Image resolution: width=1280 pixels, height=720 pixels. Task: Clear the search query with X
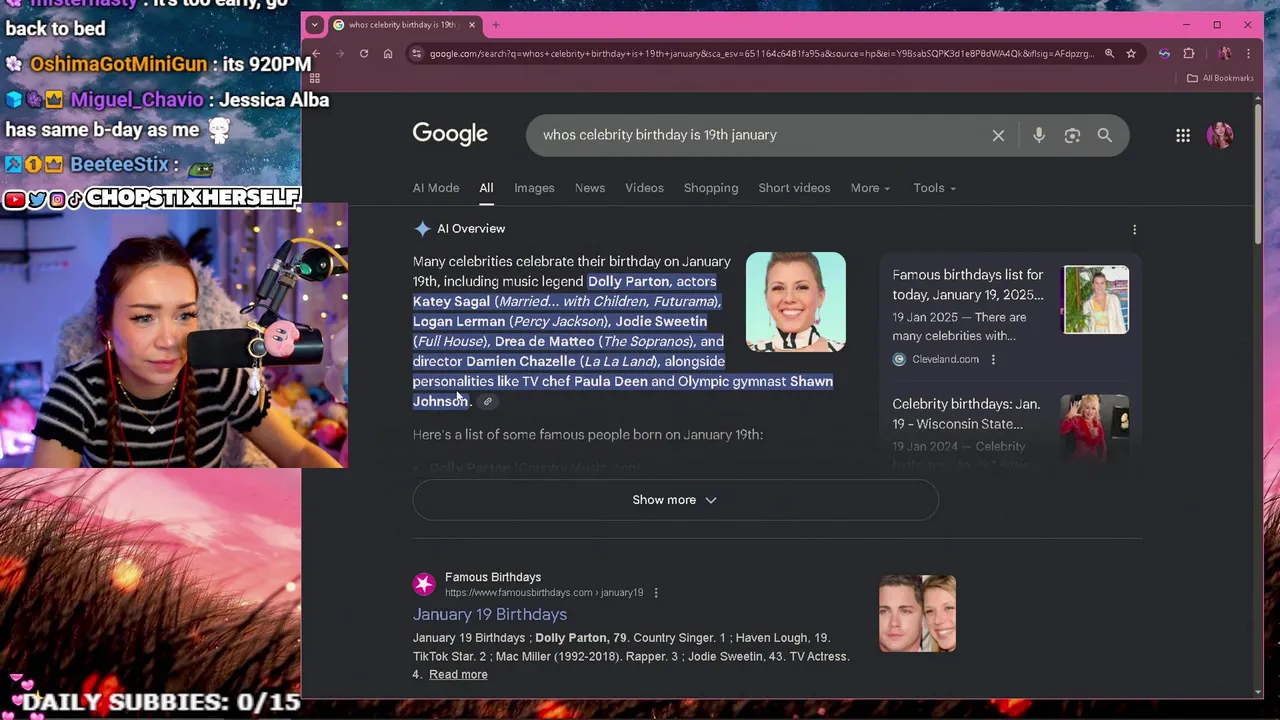(x=998, y=135)
